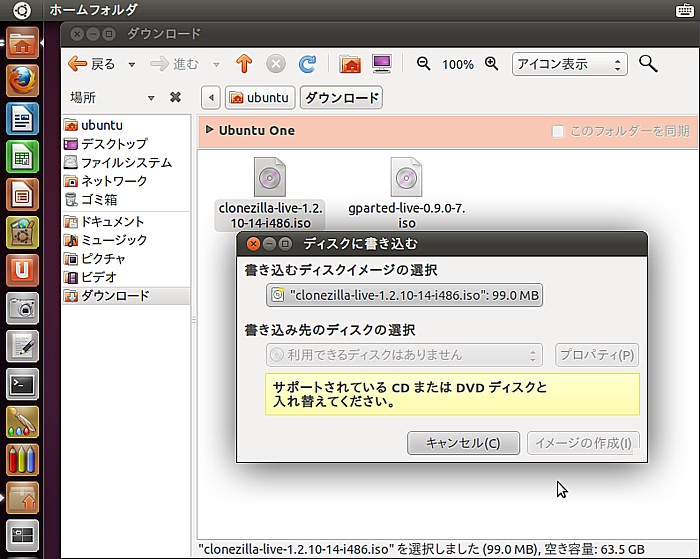Launch LibreOffice Writer from the launcher

[x=22, y=119]
